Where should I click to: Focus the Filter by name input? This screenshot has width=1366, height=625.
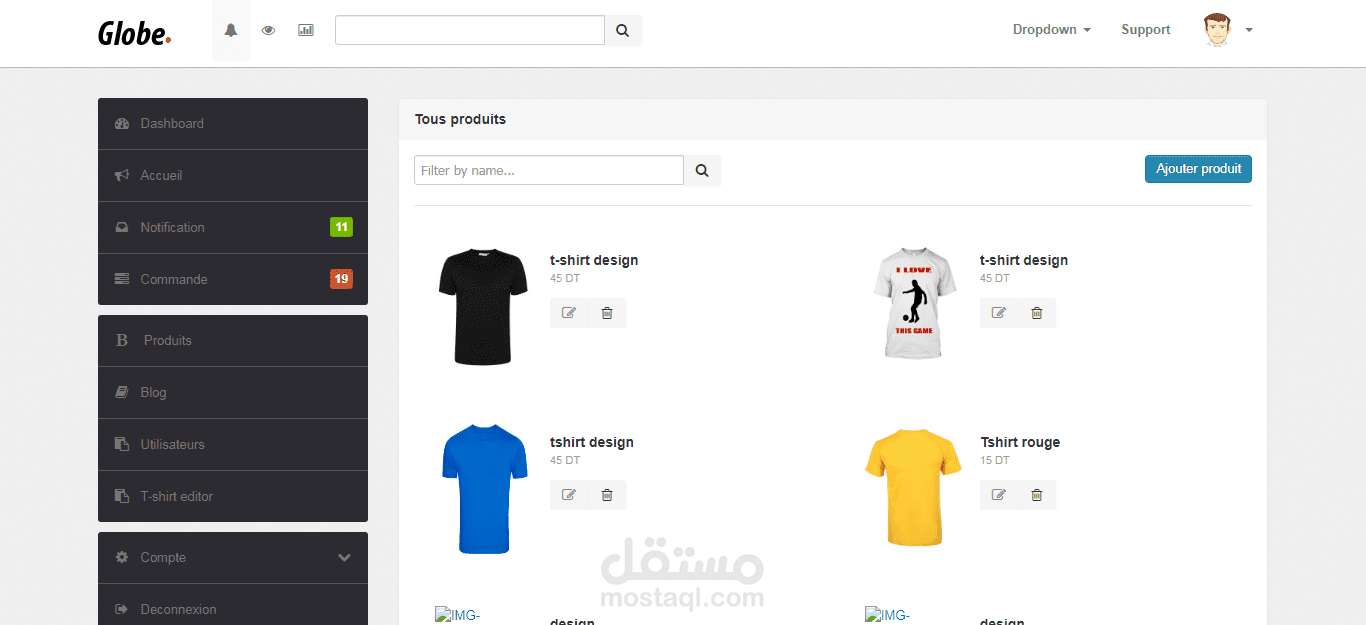[549, 170]
